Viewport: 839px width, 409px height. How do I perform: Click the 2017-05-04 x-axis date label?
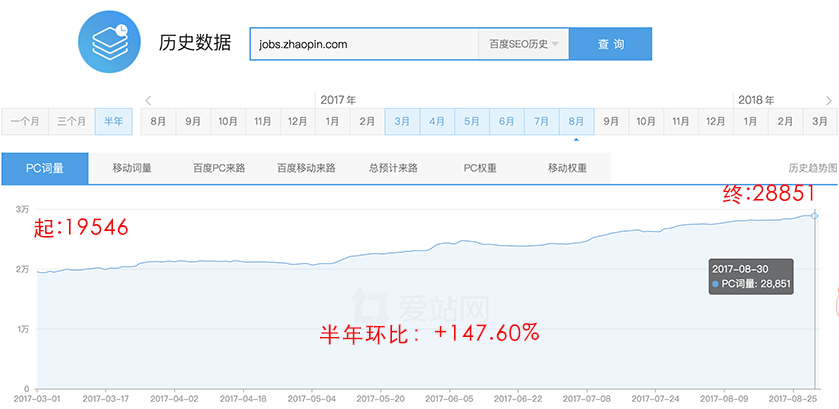pyautogui.click(x=311, y=399)
